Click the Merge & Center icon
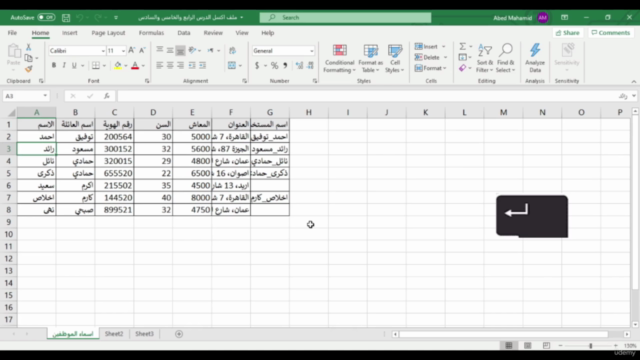This screenshot has width=640, height=360. pyautogui.click(x=232, y=65)
